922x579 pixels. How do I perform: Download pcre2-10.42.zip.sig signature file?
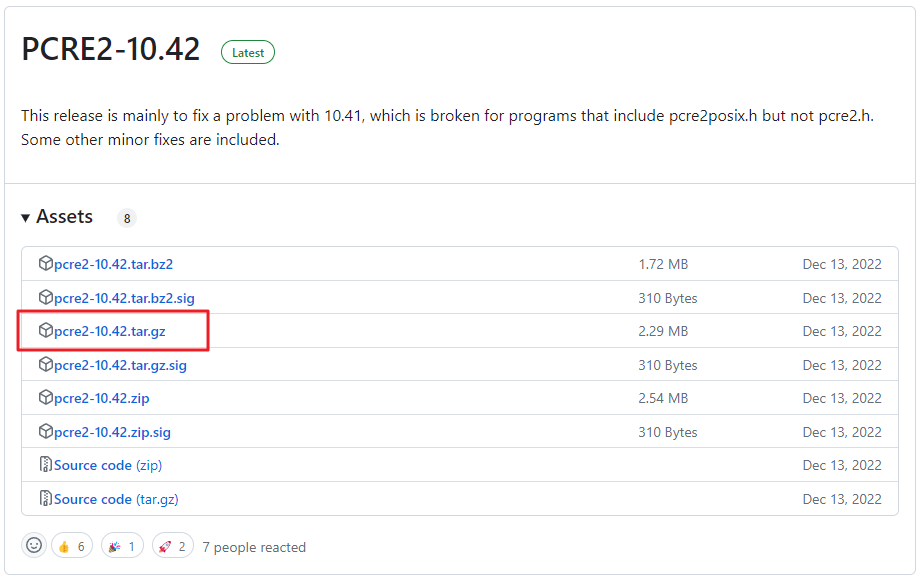(x=112, y=433)
